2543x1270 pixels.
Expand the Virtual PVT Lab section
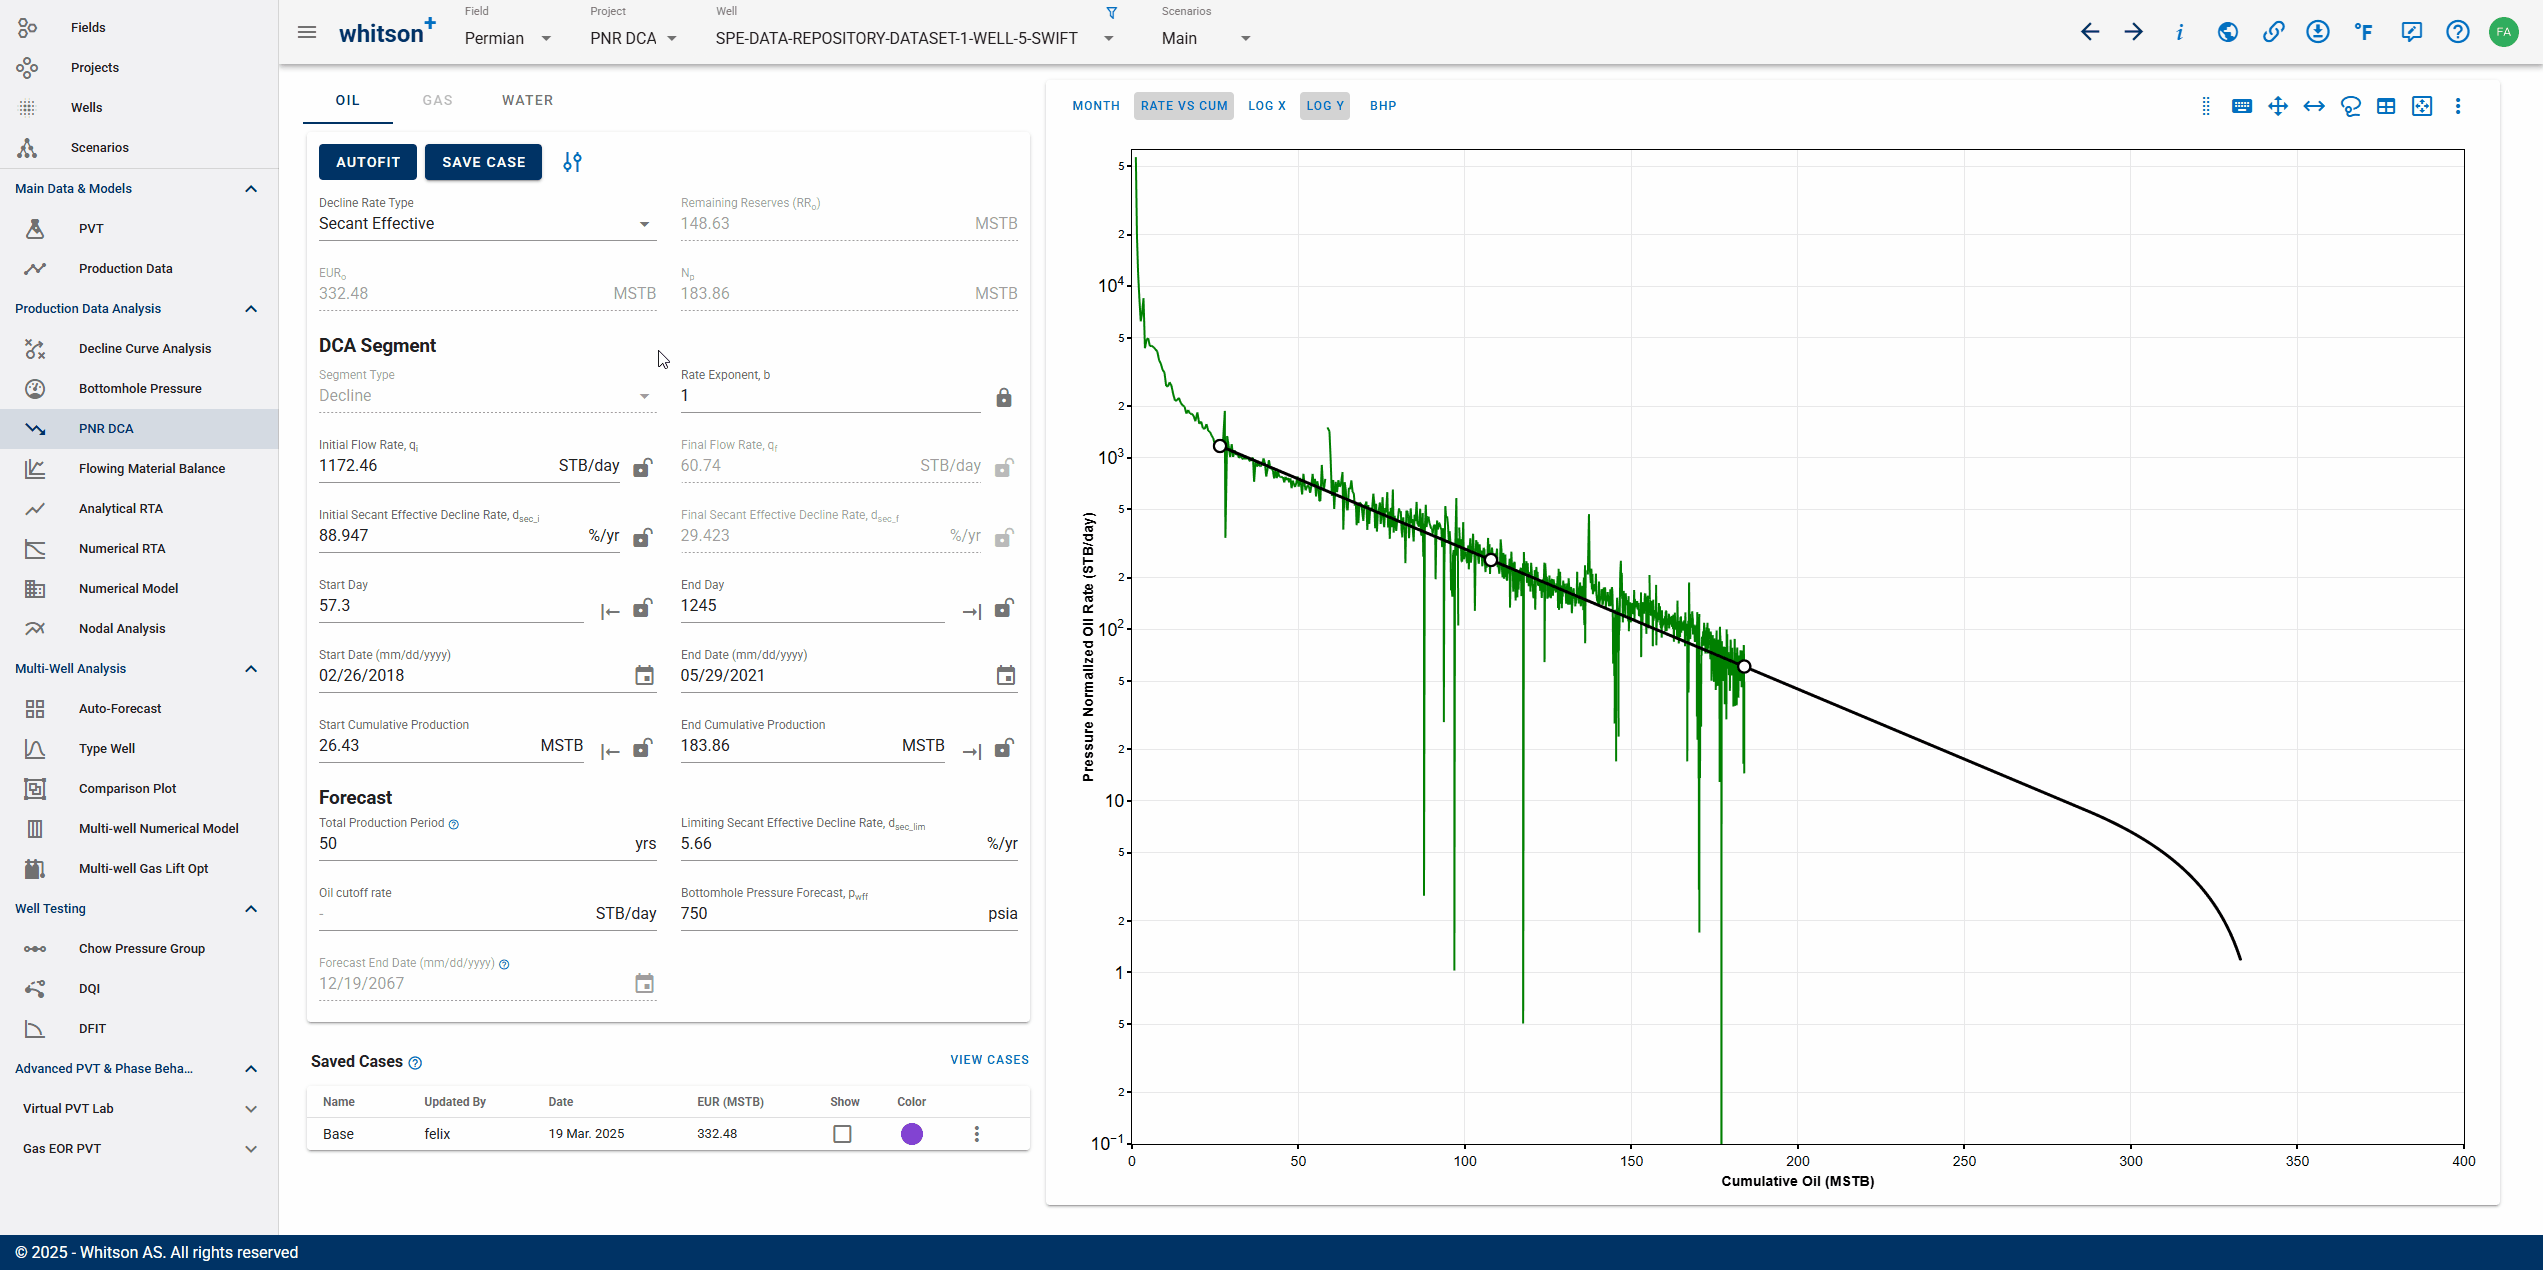tap(251, 1108)
